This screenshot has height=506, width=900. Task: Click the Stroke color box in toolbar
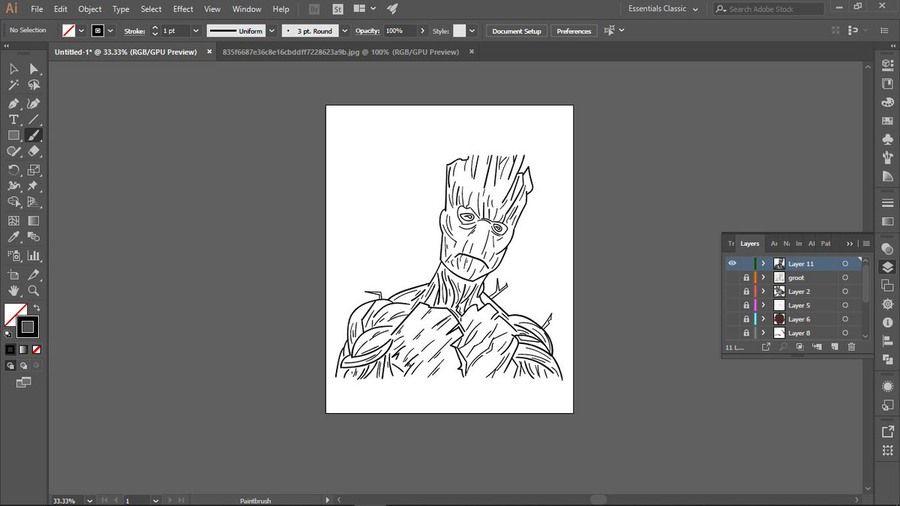point(28,327)
